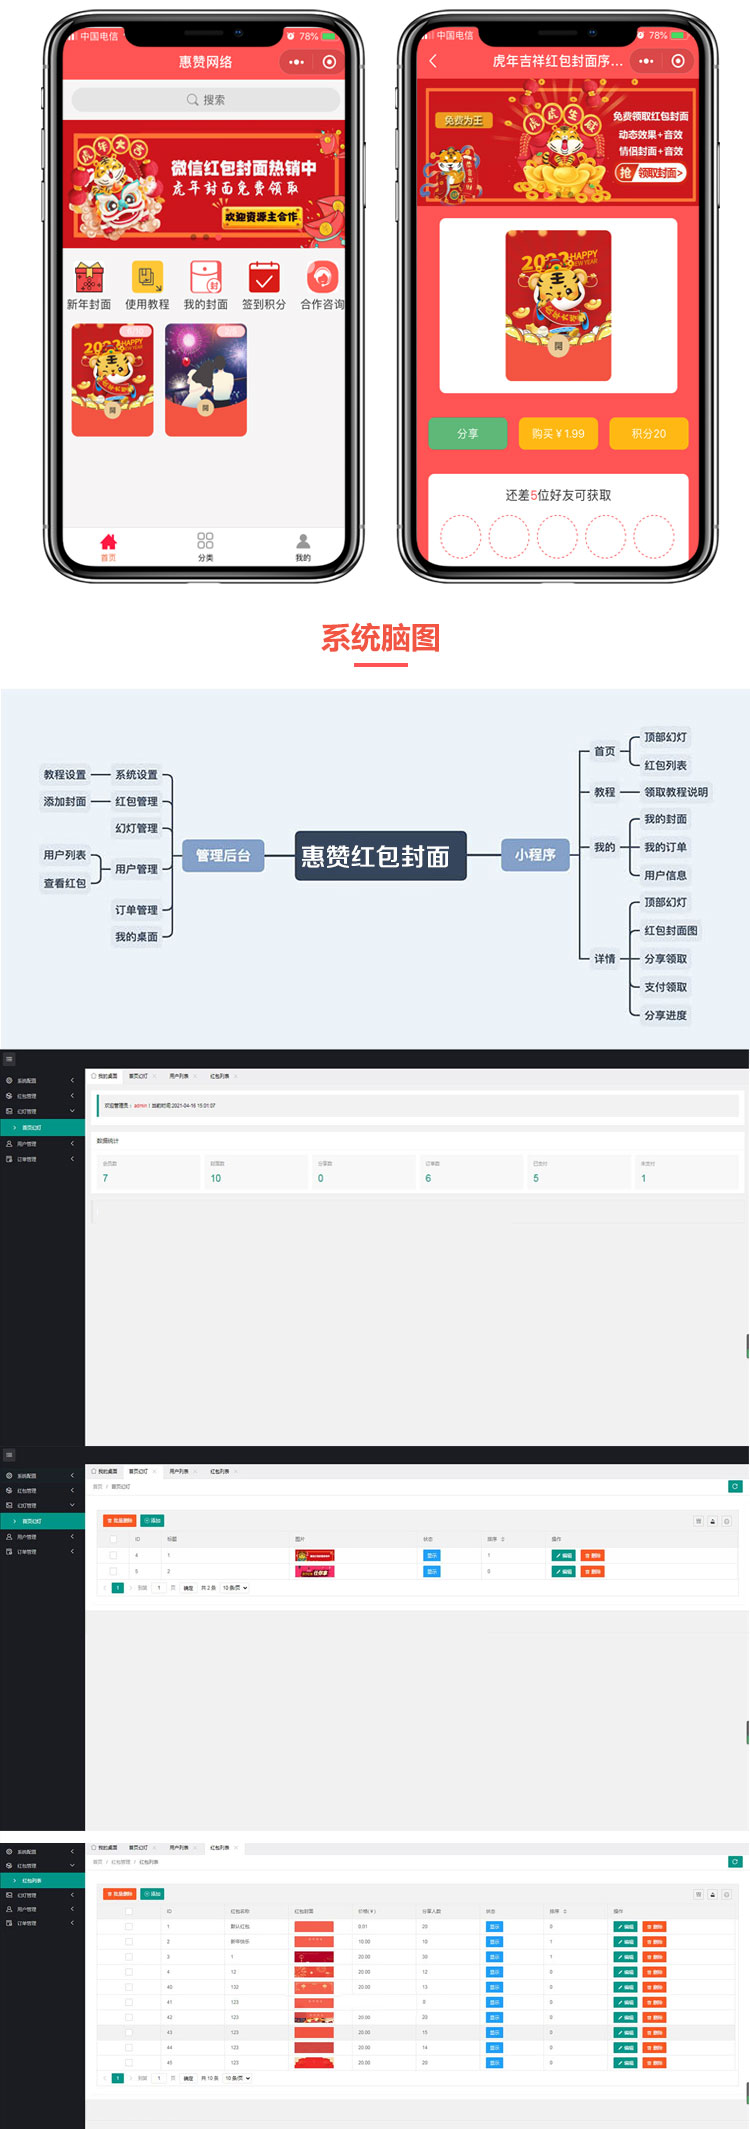
Task: Select the checkbox for slide ID 5
Action: point(113,1571)
